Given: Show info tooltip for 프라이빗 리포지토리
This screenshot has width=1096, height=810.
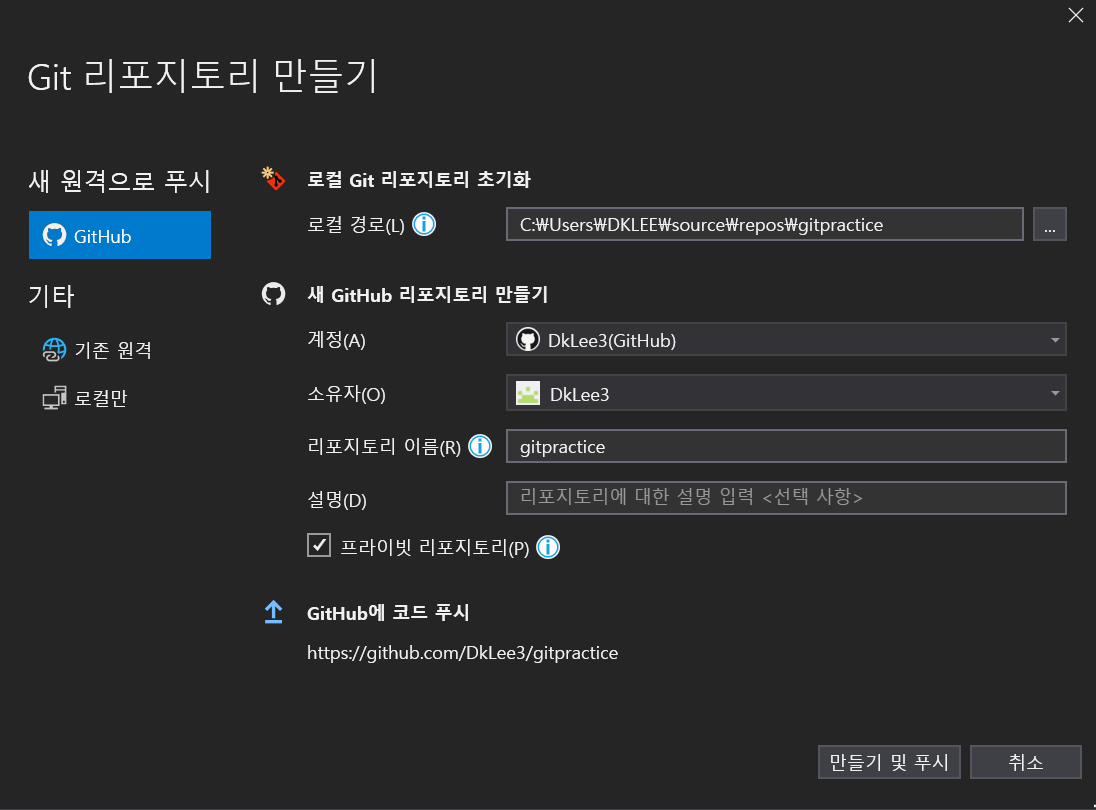Looking at the screenshot, I should point(548,547).
